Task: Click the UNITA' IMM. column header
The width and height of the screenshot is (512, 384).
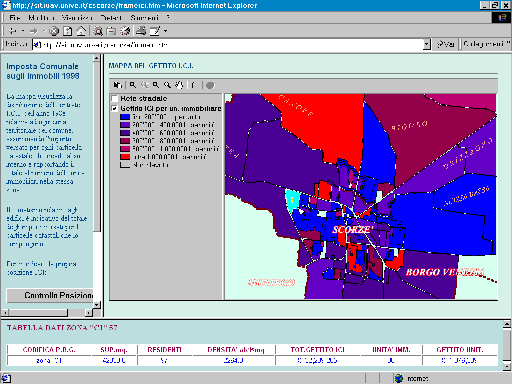Action: click(x=391, y=350)
